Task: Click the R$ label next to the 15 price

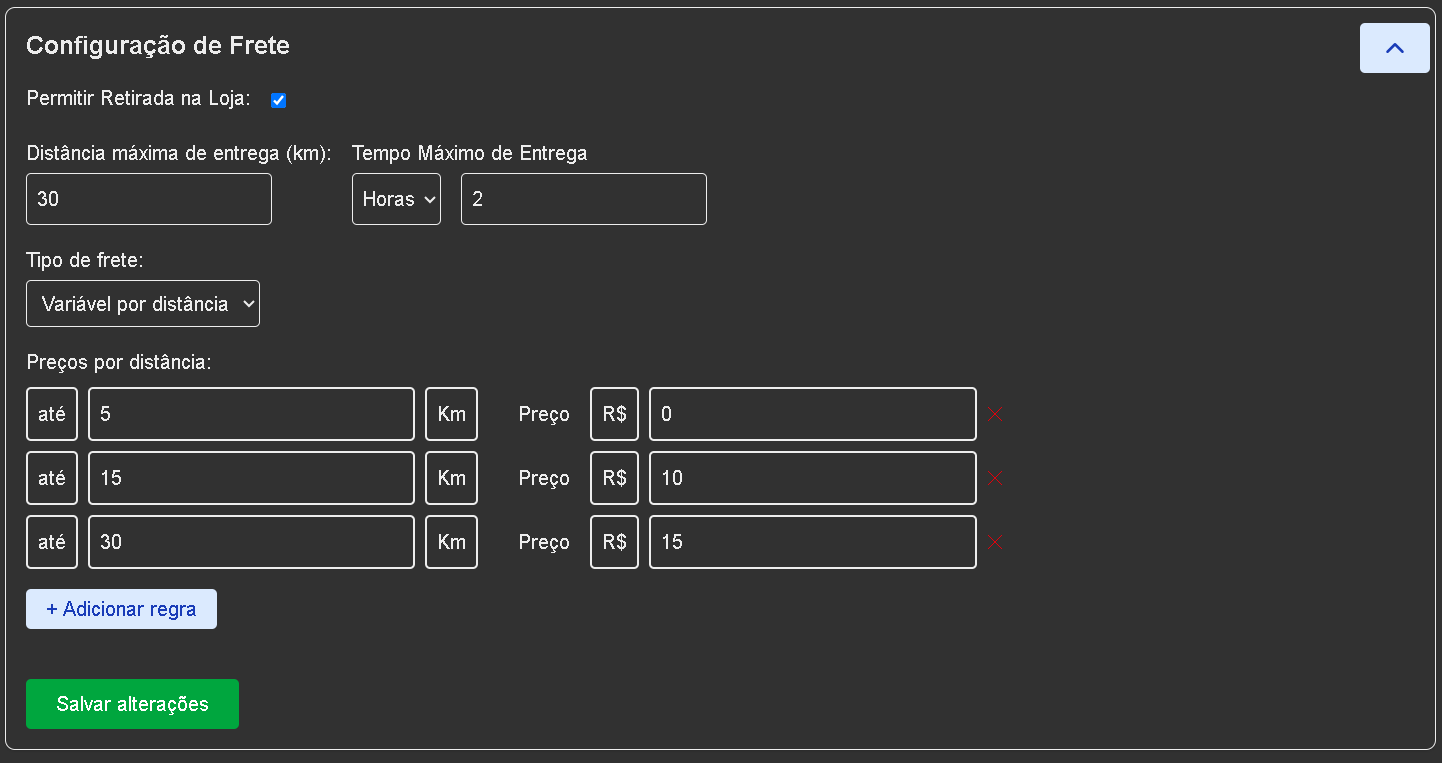Action: [x=613, y=542]
